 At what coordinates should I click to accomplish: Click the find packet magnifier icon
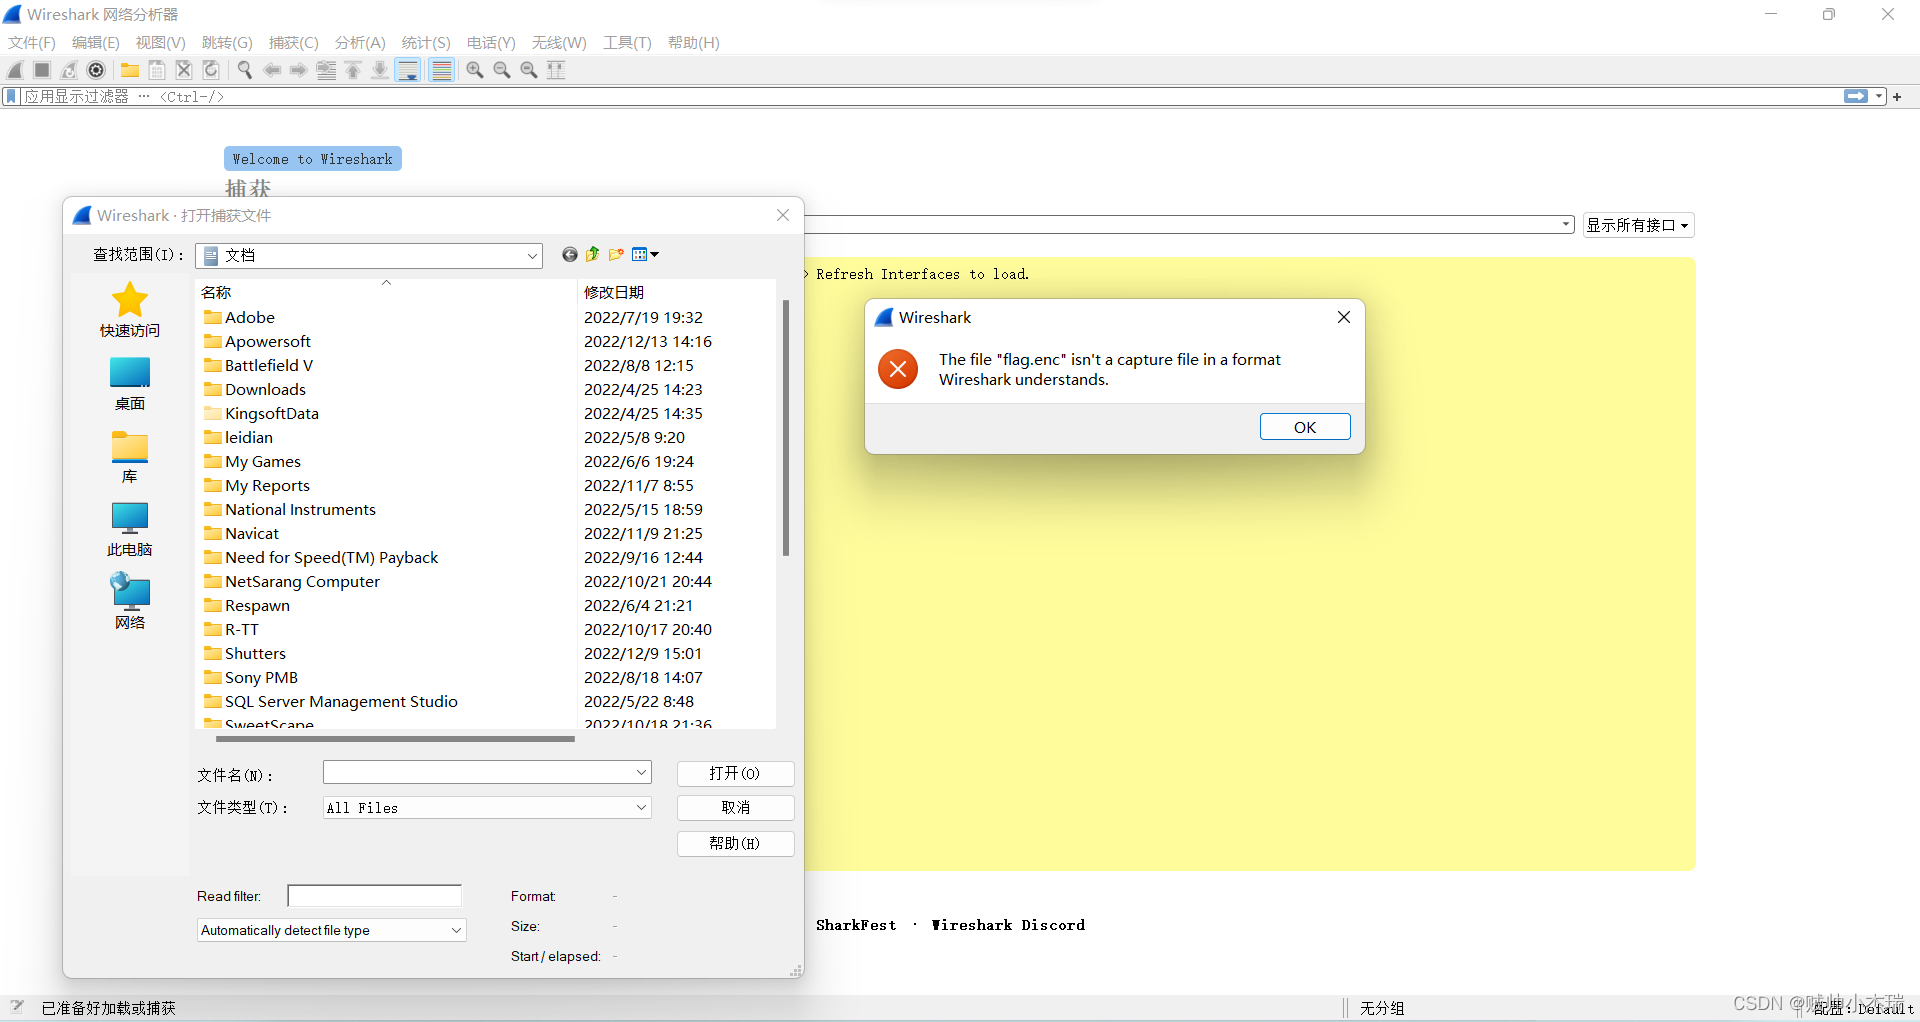[x=245, y=70]
